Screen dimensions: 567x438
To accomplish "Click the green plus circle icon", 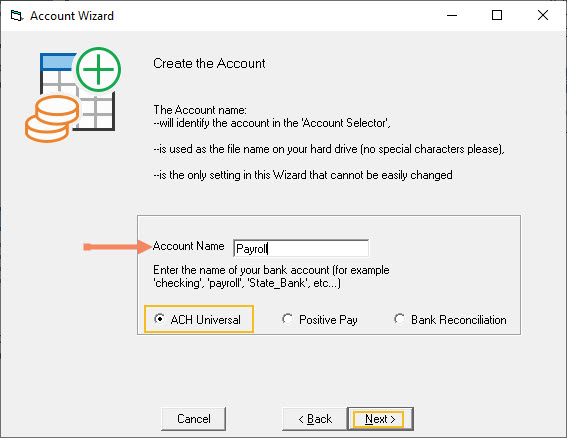I will (x=98, y=69).
